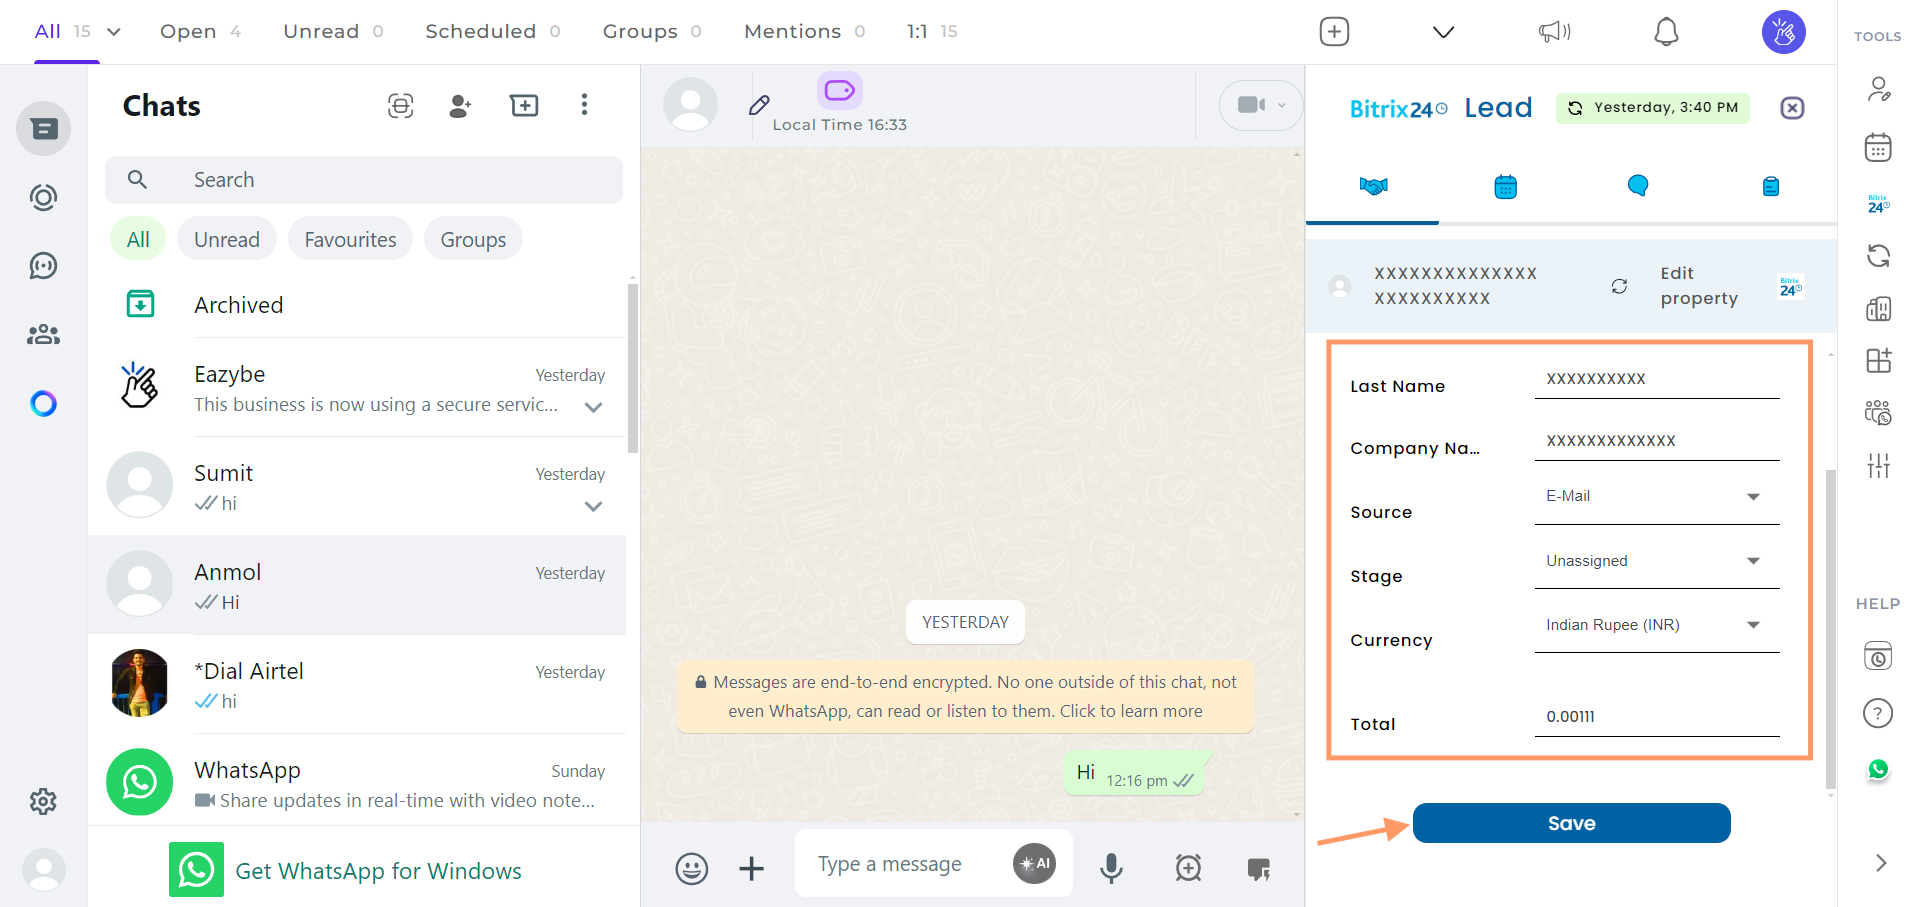Image resolution: width=1918 pixels, height=907 pixels.
Task: Click the quick replies icon at bottom right
Action: click(x=1259, y=869)
